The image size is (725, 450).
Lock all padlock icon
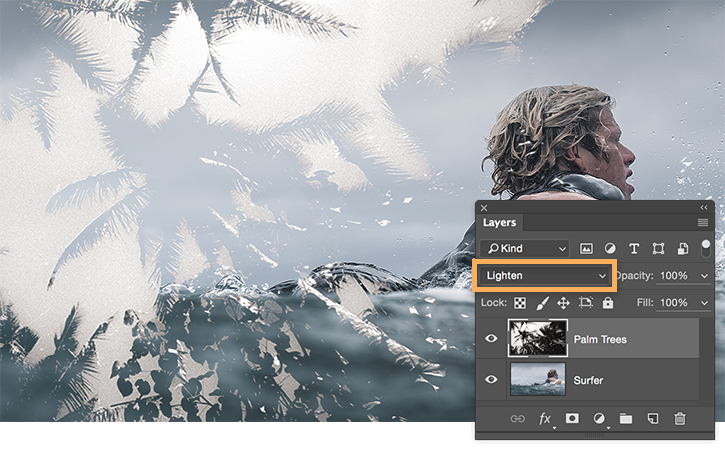click(x=608, y=302)
